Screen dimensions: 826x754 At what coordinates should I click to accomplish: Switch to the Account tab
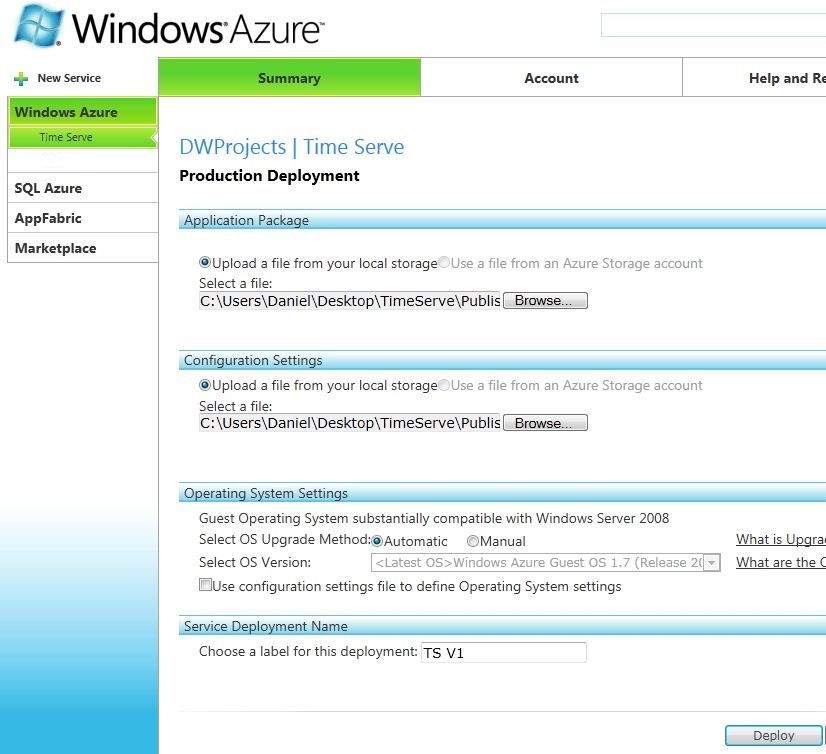[551, 77]
